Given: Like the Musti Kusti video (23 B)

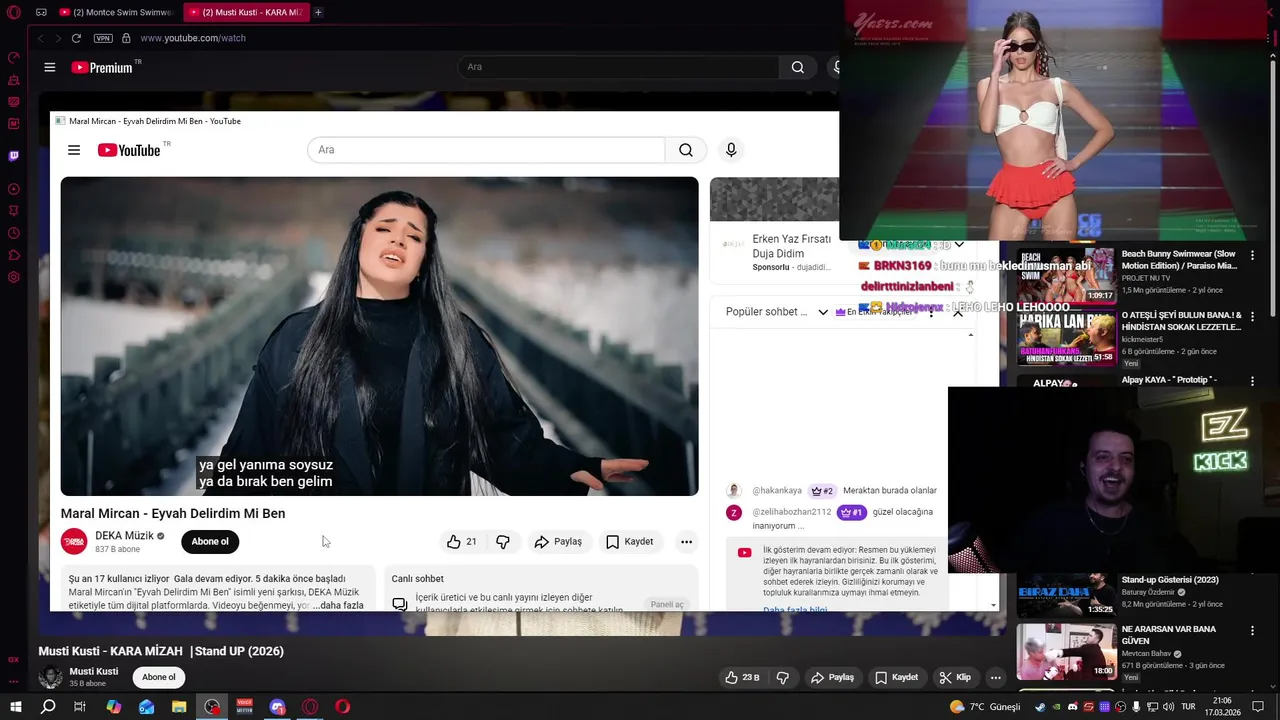Looking at the screenshot, I should [x=743, y=677].
